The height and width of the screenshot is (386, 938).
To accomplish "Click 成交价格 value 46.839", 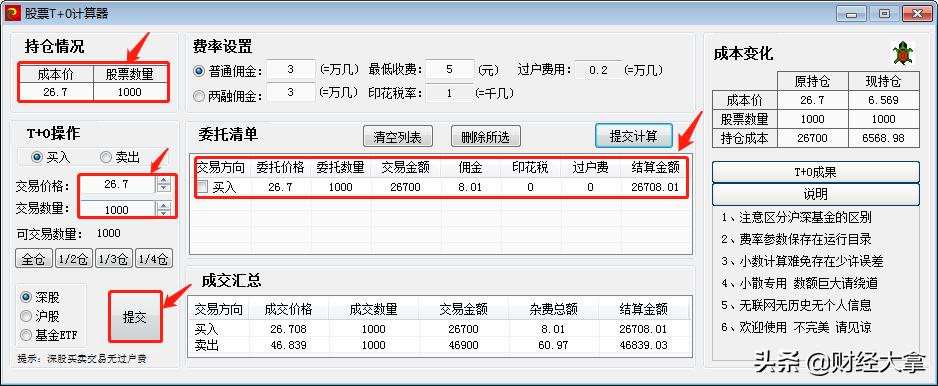I will (289, 345).
